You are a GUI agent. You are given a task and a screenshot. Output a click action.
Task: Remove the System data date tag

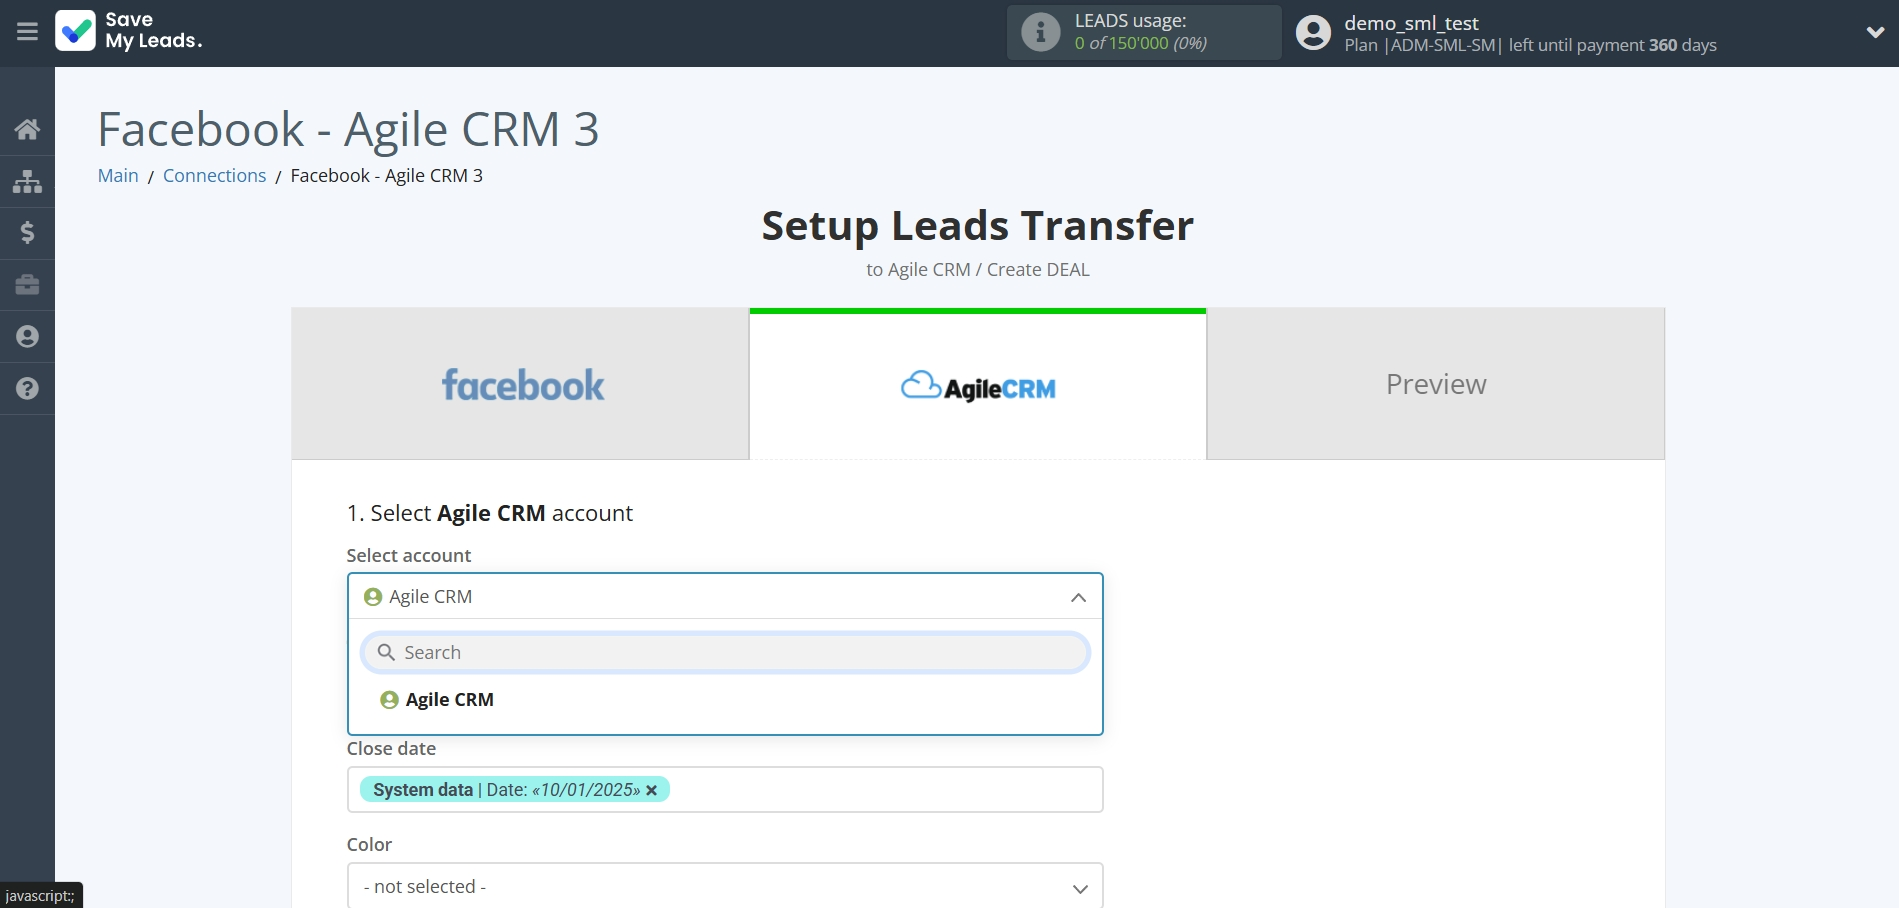coord(652,790)
